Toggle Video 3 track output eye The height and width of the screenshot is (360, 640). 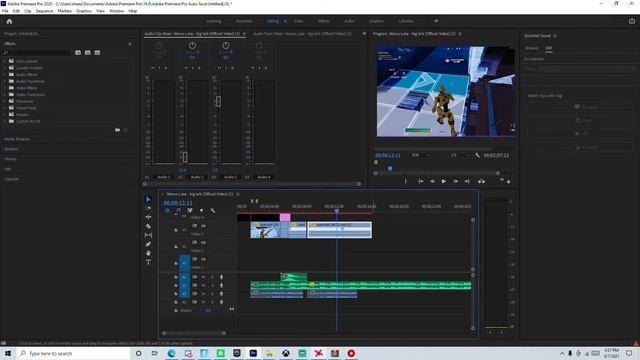[x=203, y=226]
